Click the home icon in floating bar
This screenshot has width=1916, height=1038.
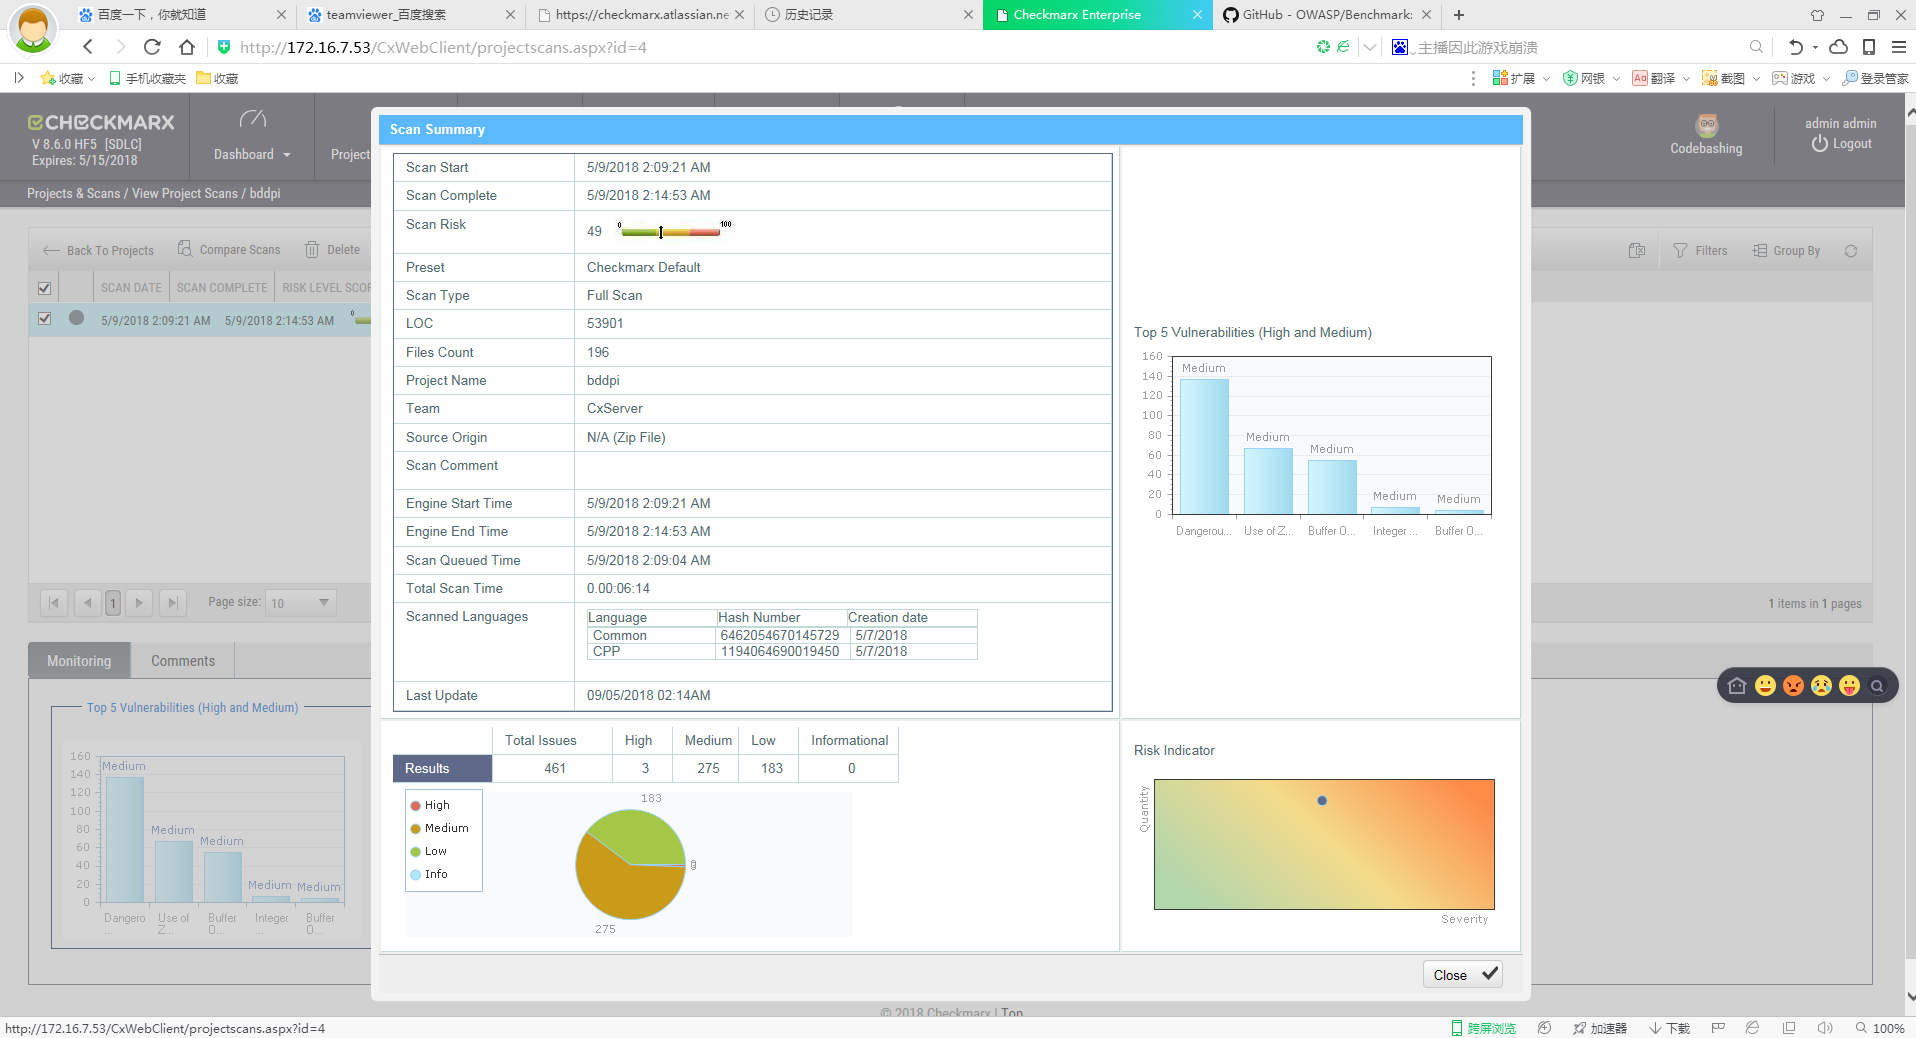coord(1737,686)
